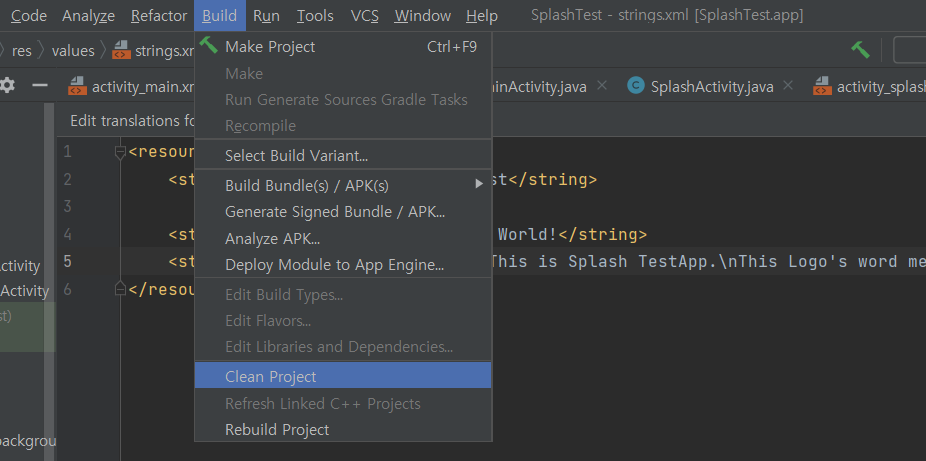Click the SplashActivity.java class icon
This screenshot has width=926, height=461.
point(635,86)
